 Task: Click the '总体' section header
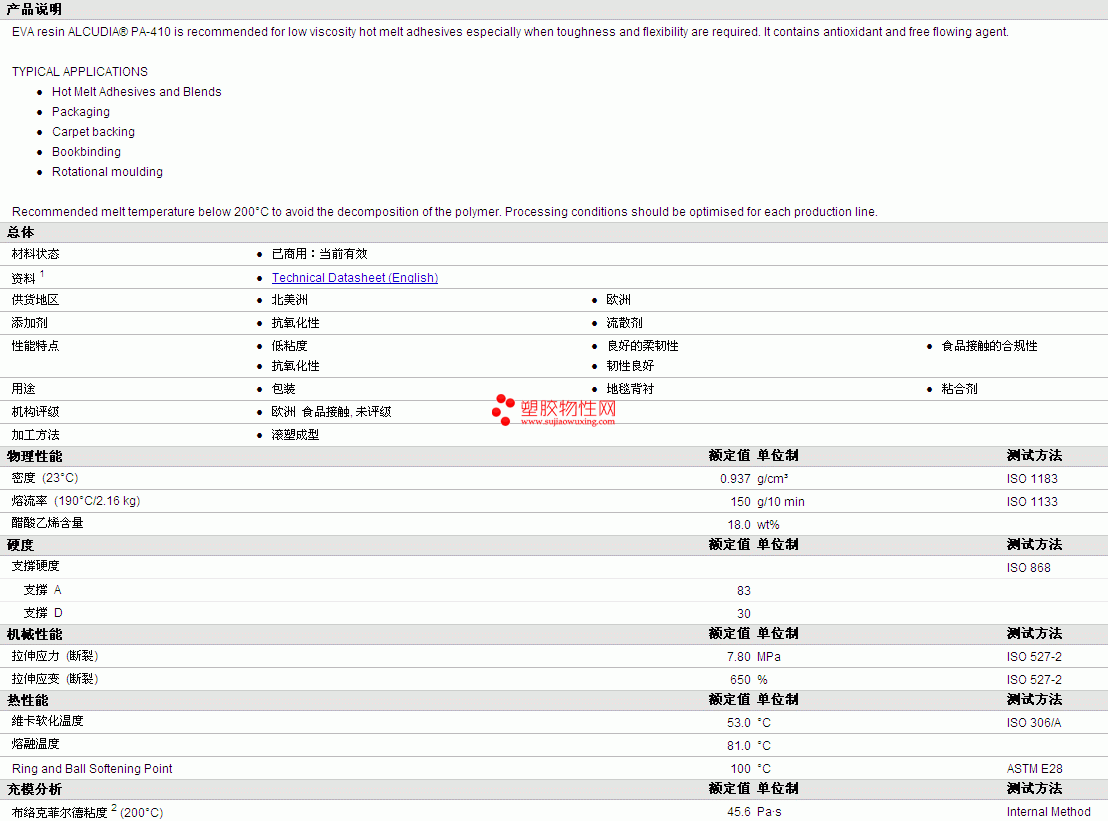pyautogui.click(x=20, y=232)
